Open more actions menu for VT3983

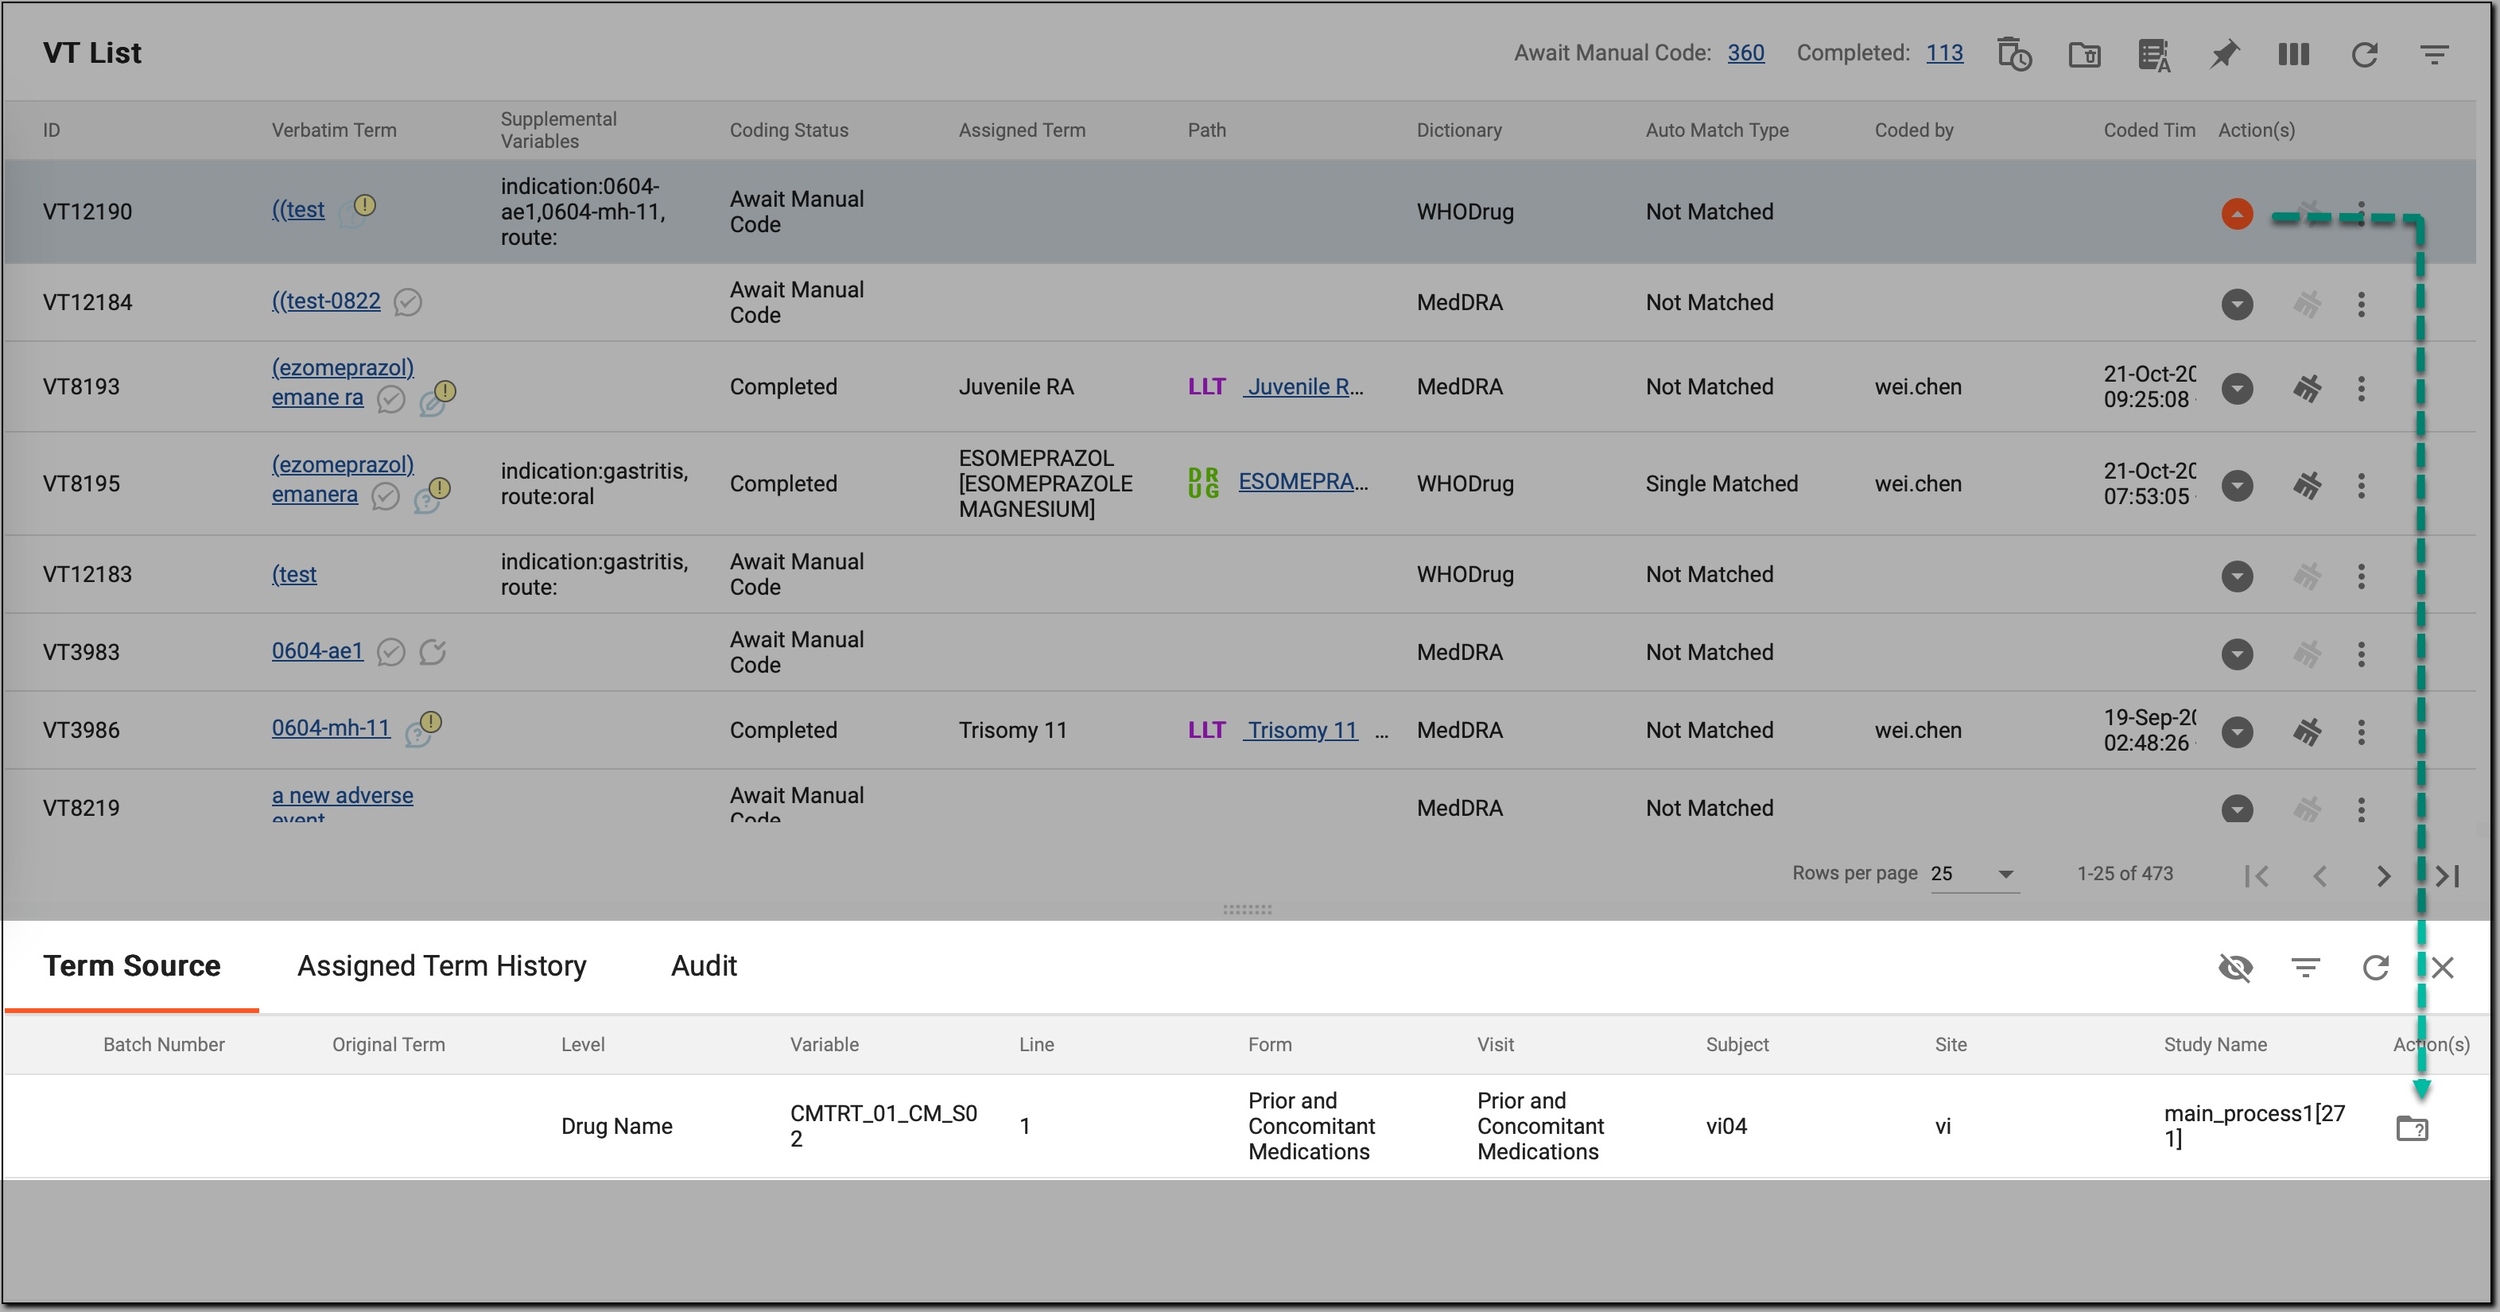(x=2361, y=654)
